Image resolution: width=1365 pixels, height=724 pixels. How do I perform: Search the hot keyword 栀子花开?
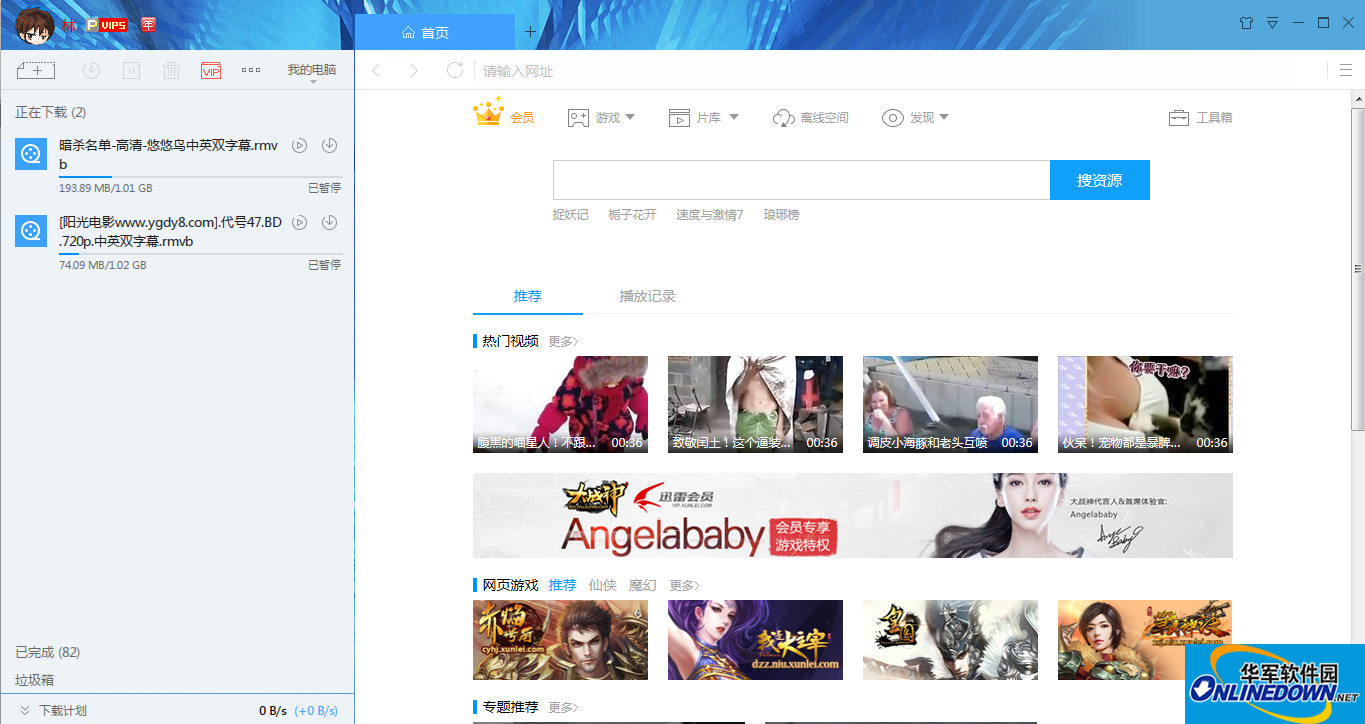(x=632, y=214)
